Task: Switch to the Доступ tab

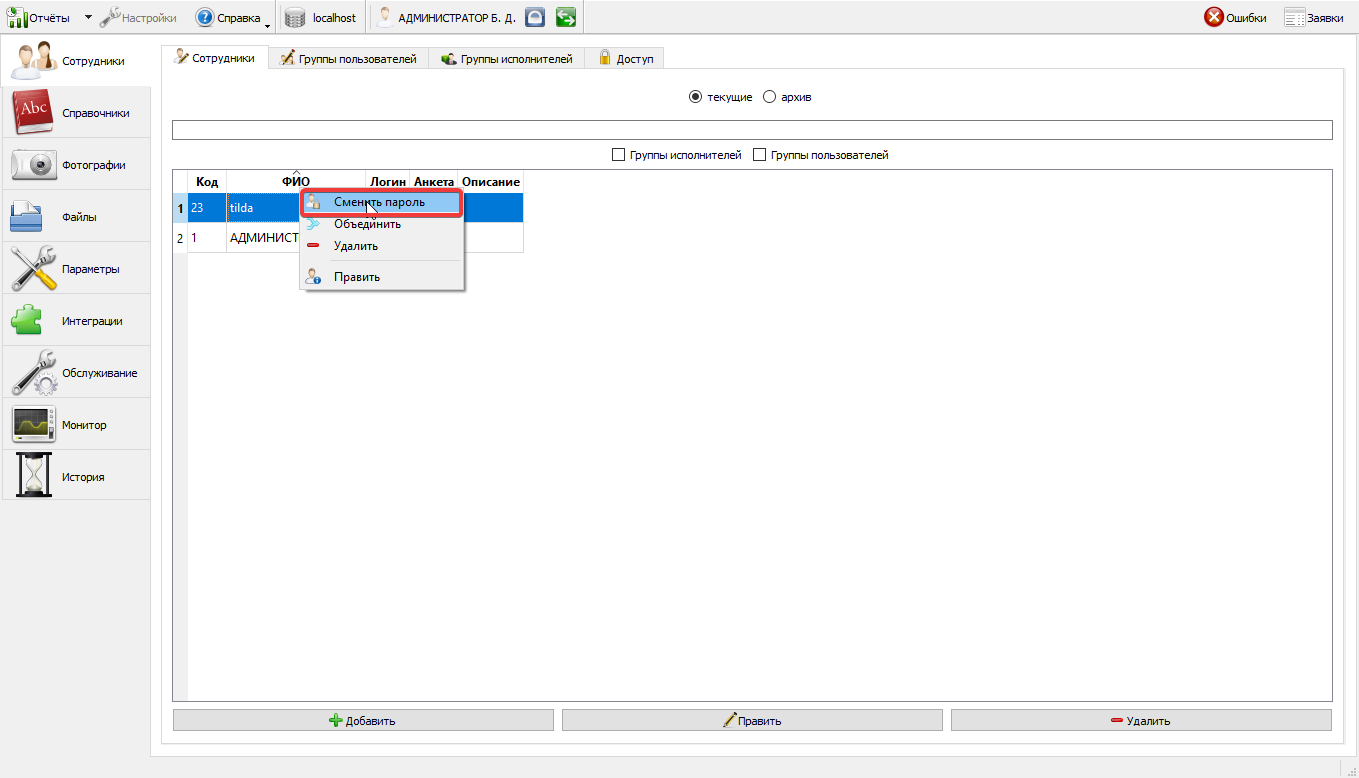Action: click(625, 59)
